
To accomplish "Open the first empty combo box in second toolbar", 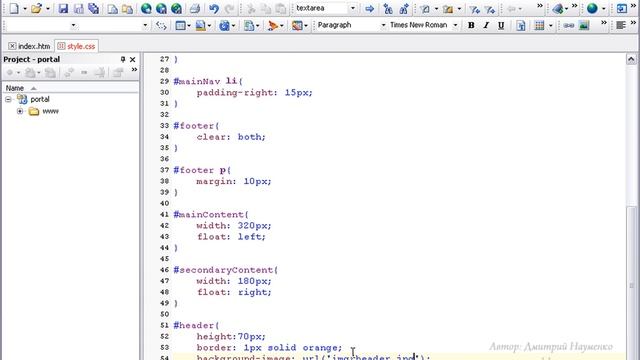I will tap(73, 25).
